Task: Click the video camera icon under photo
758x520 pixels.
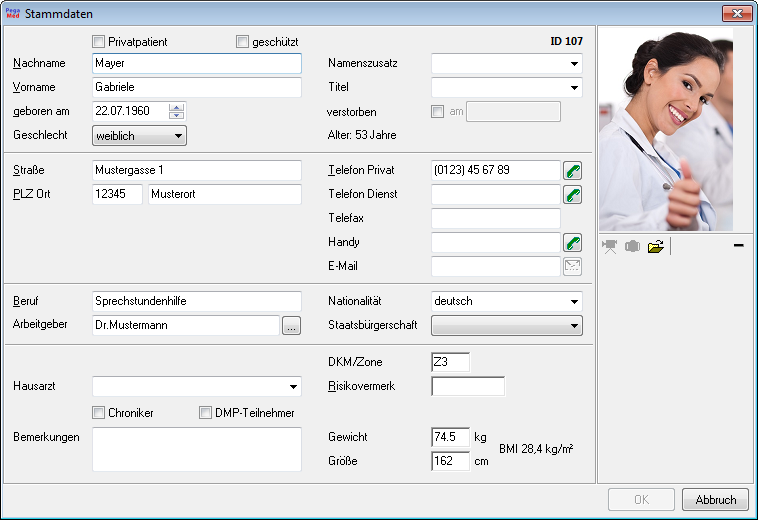Action: click(610, 247)
